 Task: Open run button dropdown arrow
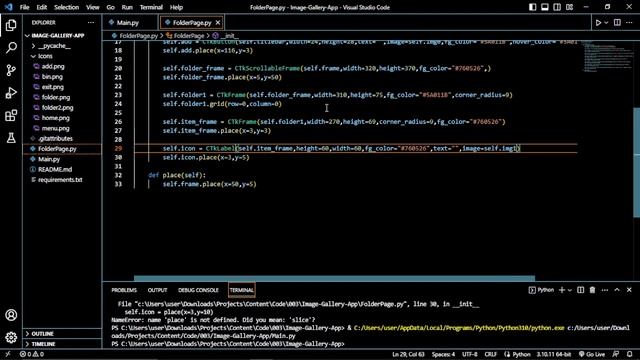[x=606, y=23]
